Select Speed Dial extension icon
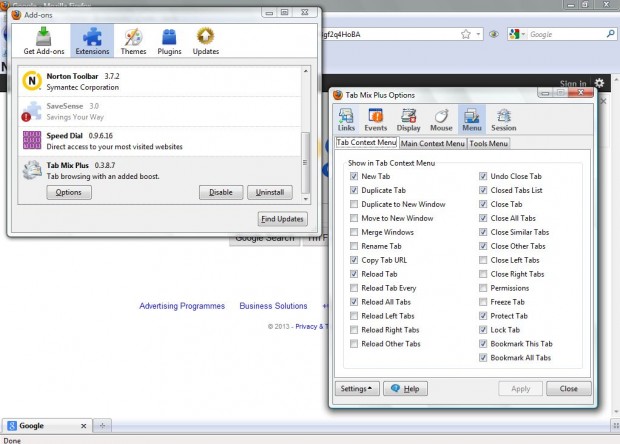620x444 pixels. [x=32, y=140]
